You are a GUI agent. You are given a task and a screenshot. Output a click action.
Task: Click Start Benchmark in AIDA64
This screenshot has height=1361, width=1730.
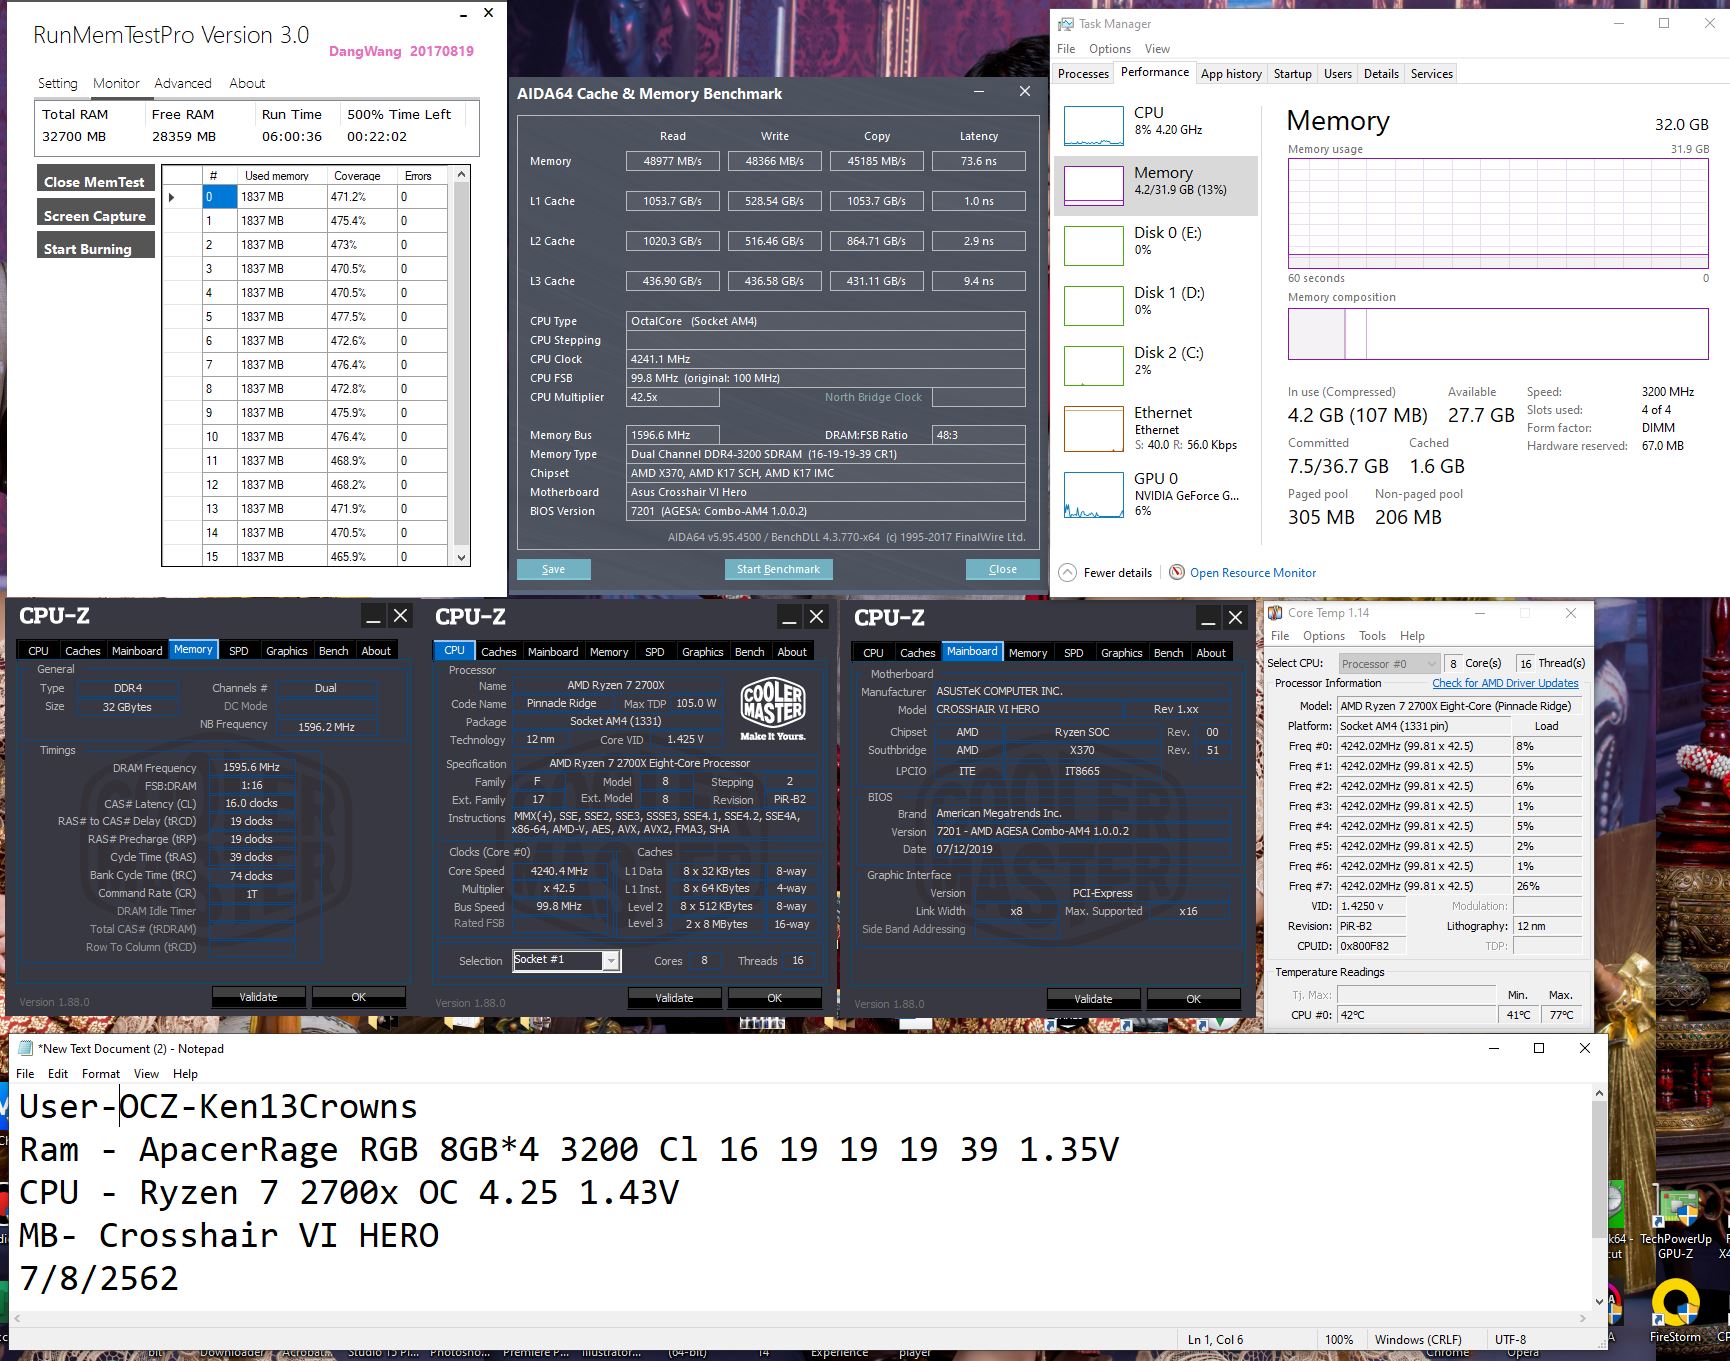tap(778, 569)
